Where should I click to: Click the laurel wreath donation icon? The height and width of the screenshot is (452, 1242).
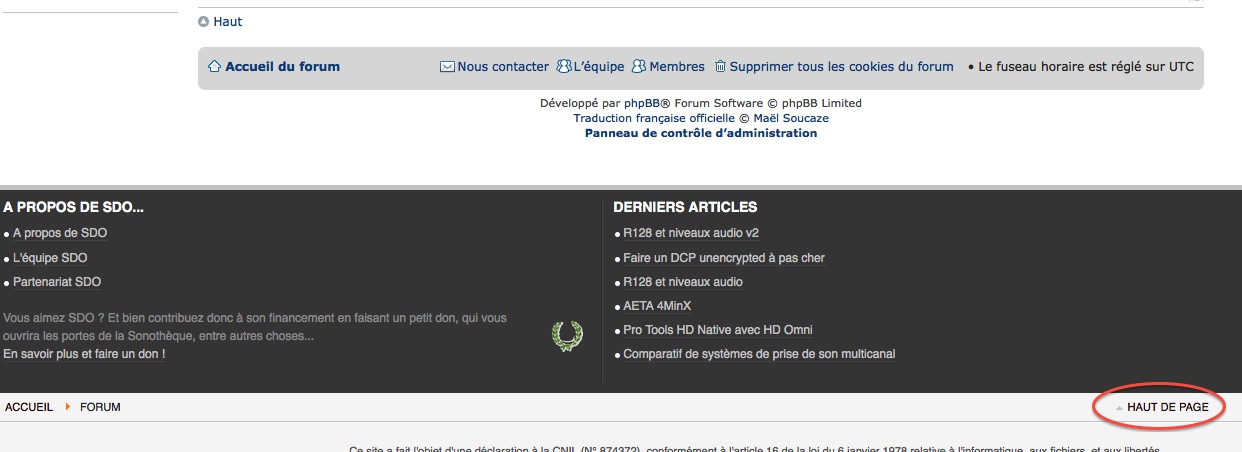[567, 336]
